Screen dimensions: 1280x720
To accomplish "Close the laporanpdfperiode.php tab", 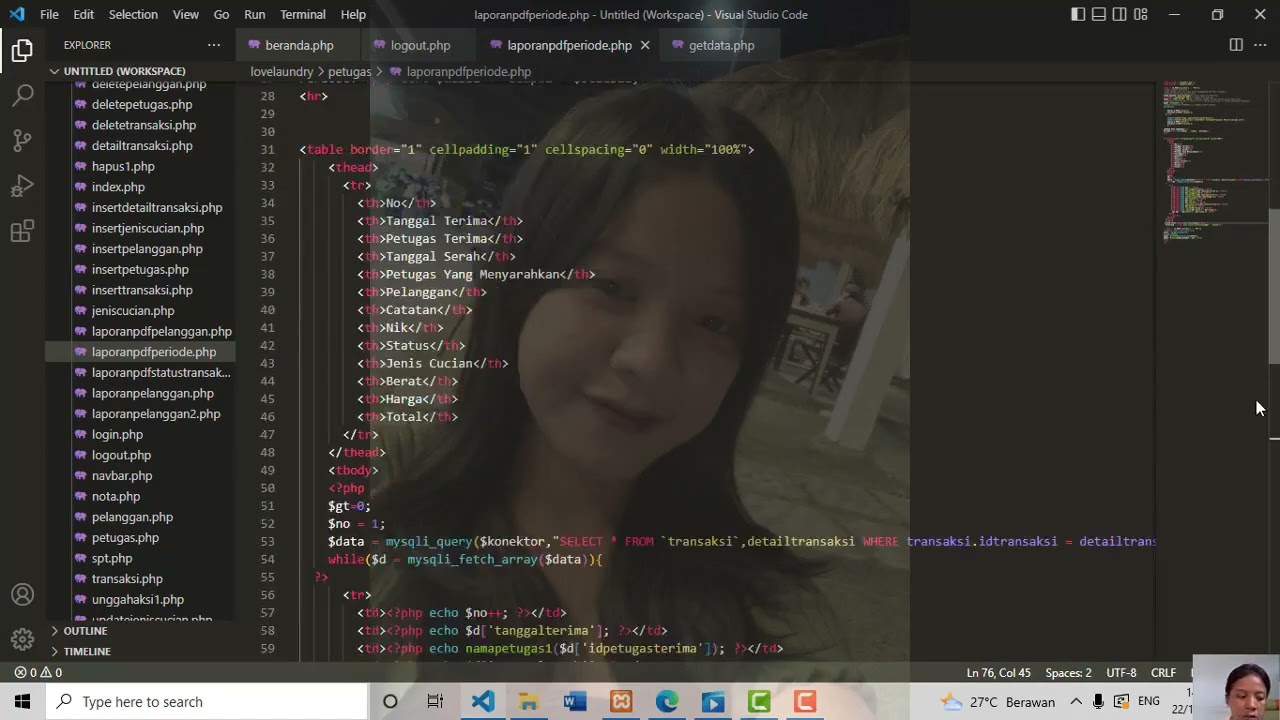I will (645, 45).
